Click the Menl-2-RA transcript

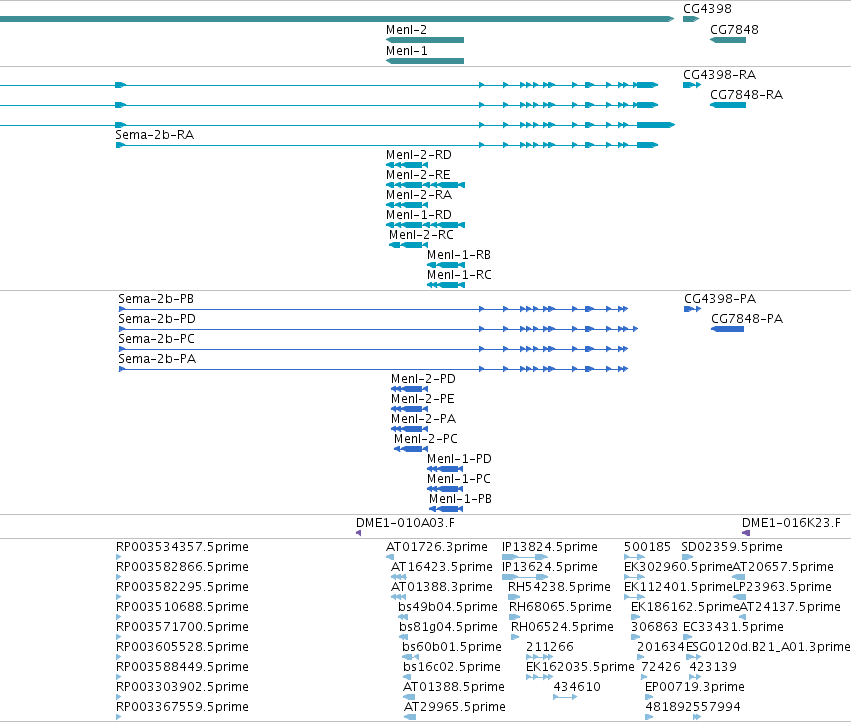click(407, 205)
